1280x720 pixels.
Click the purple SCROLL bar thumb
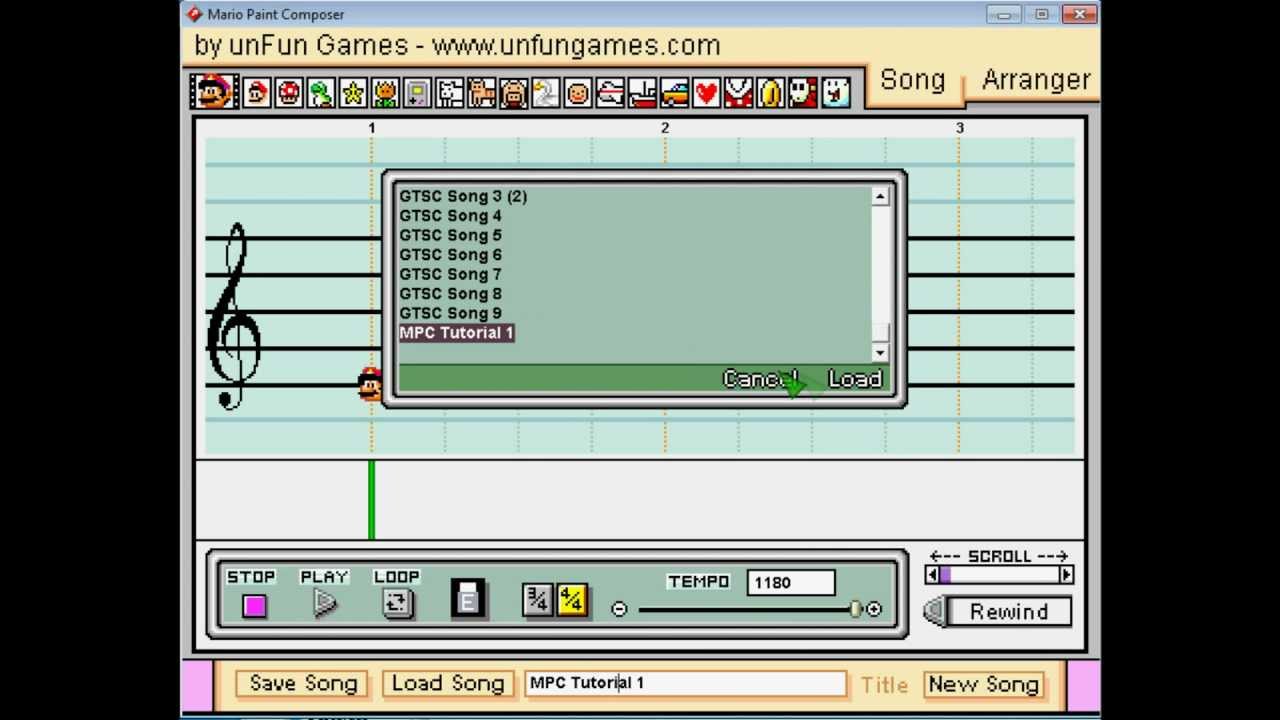pos(945,575)
